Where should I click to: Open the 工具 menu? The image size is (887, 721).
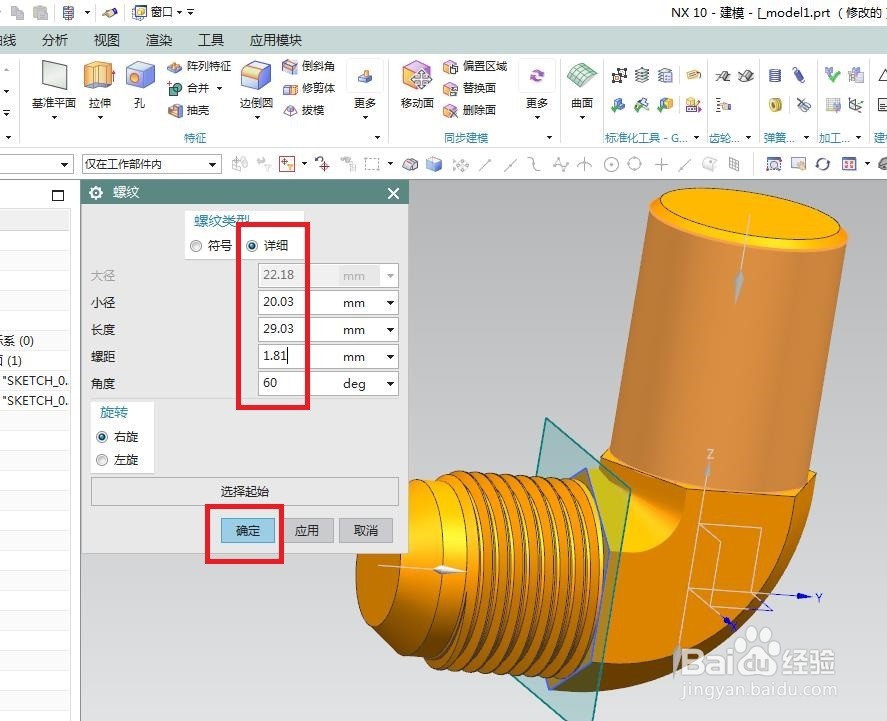click(x=211, y=40)
